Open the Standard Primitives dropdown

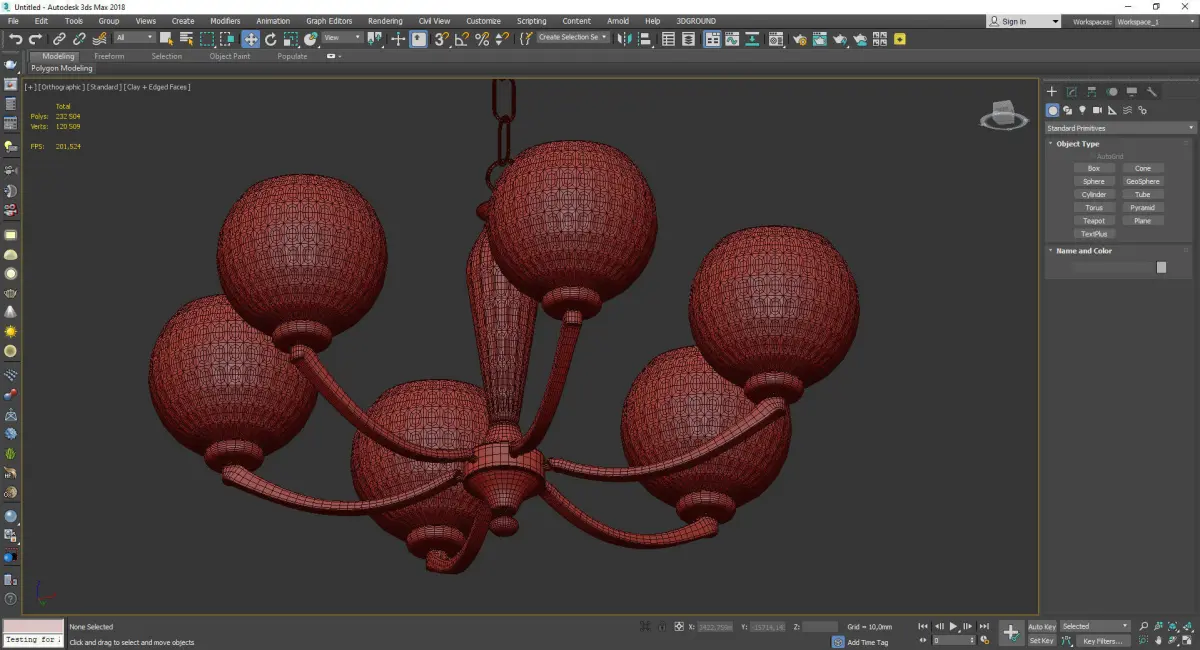coord(1120,128)
